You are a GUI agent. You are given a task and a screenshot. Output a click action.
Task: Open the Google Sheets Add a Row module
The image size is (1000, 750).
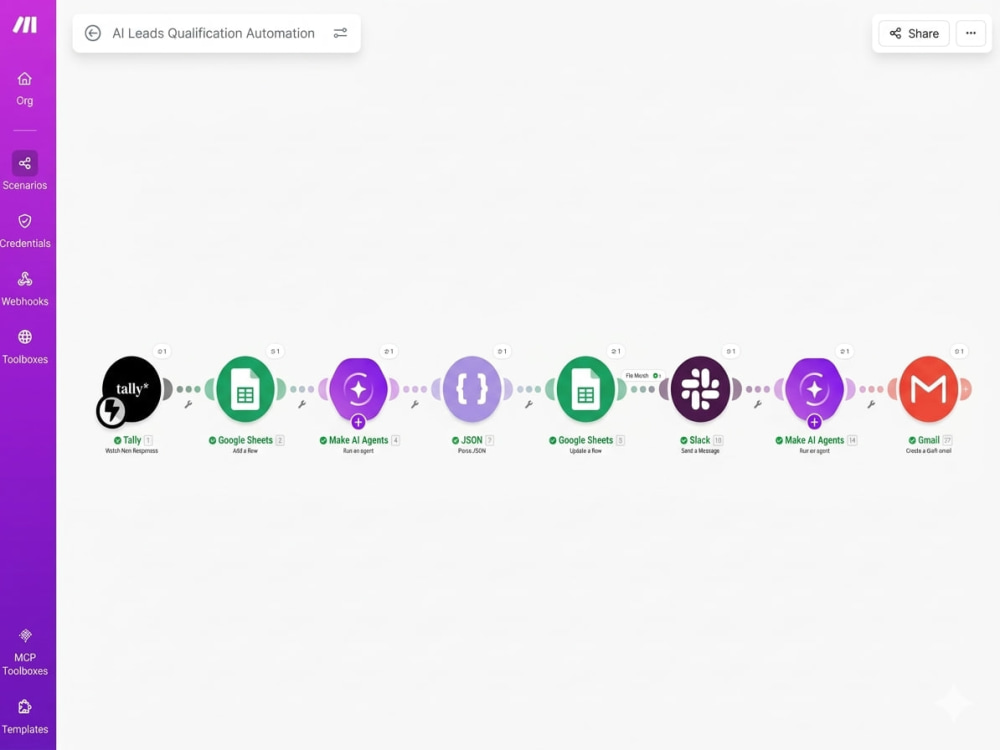click(246, 388)
